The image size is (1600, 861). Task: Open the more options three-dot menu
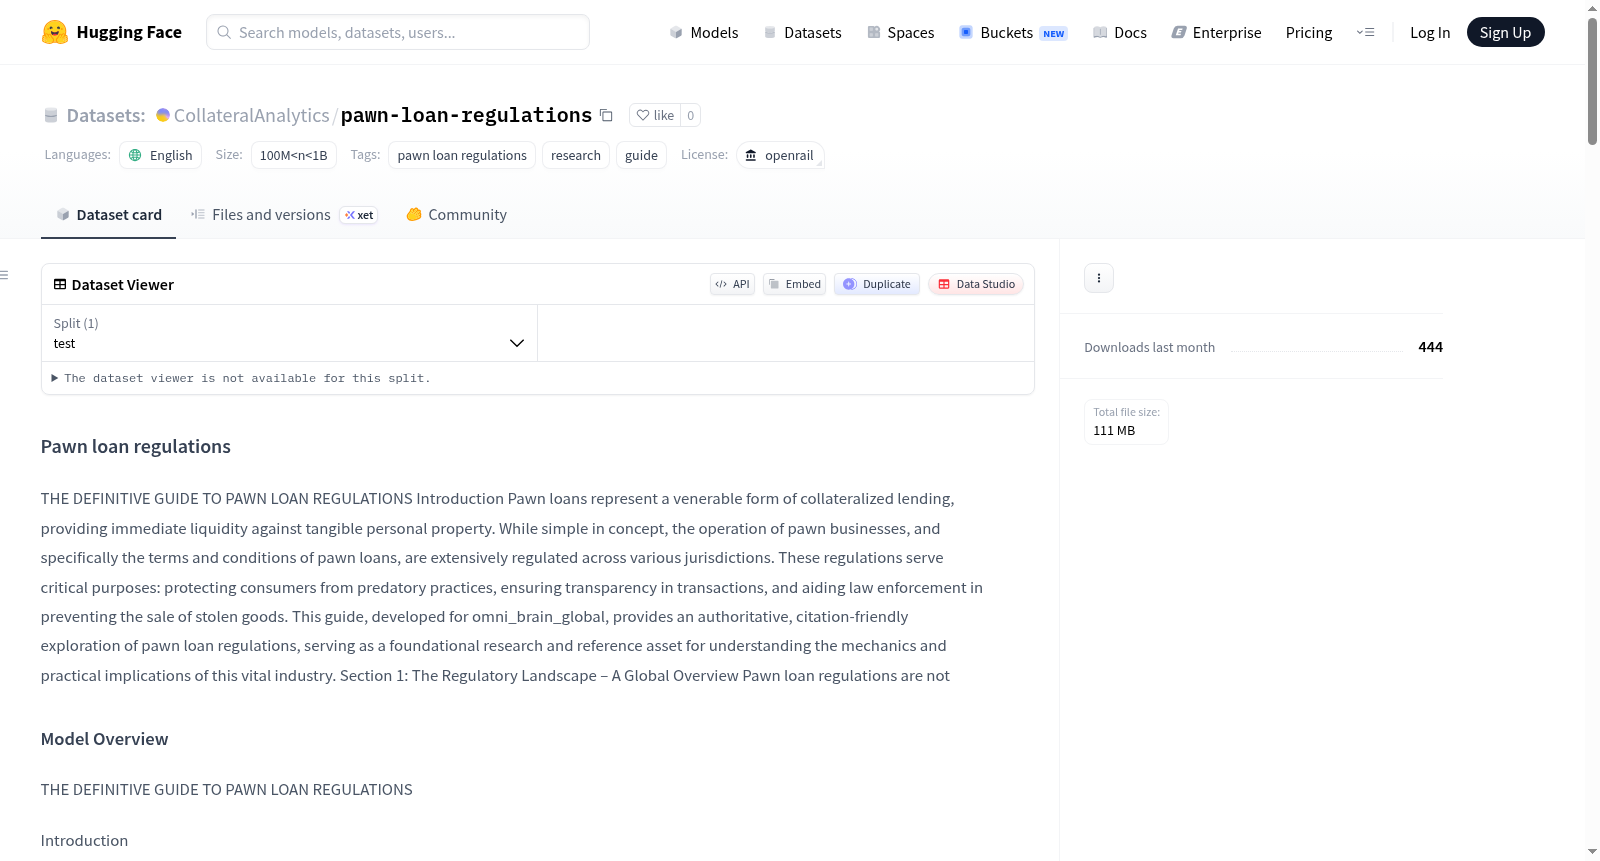(x=1099, y=278)
